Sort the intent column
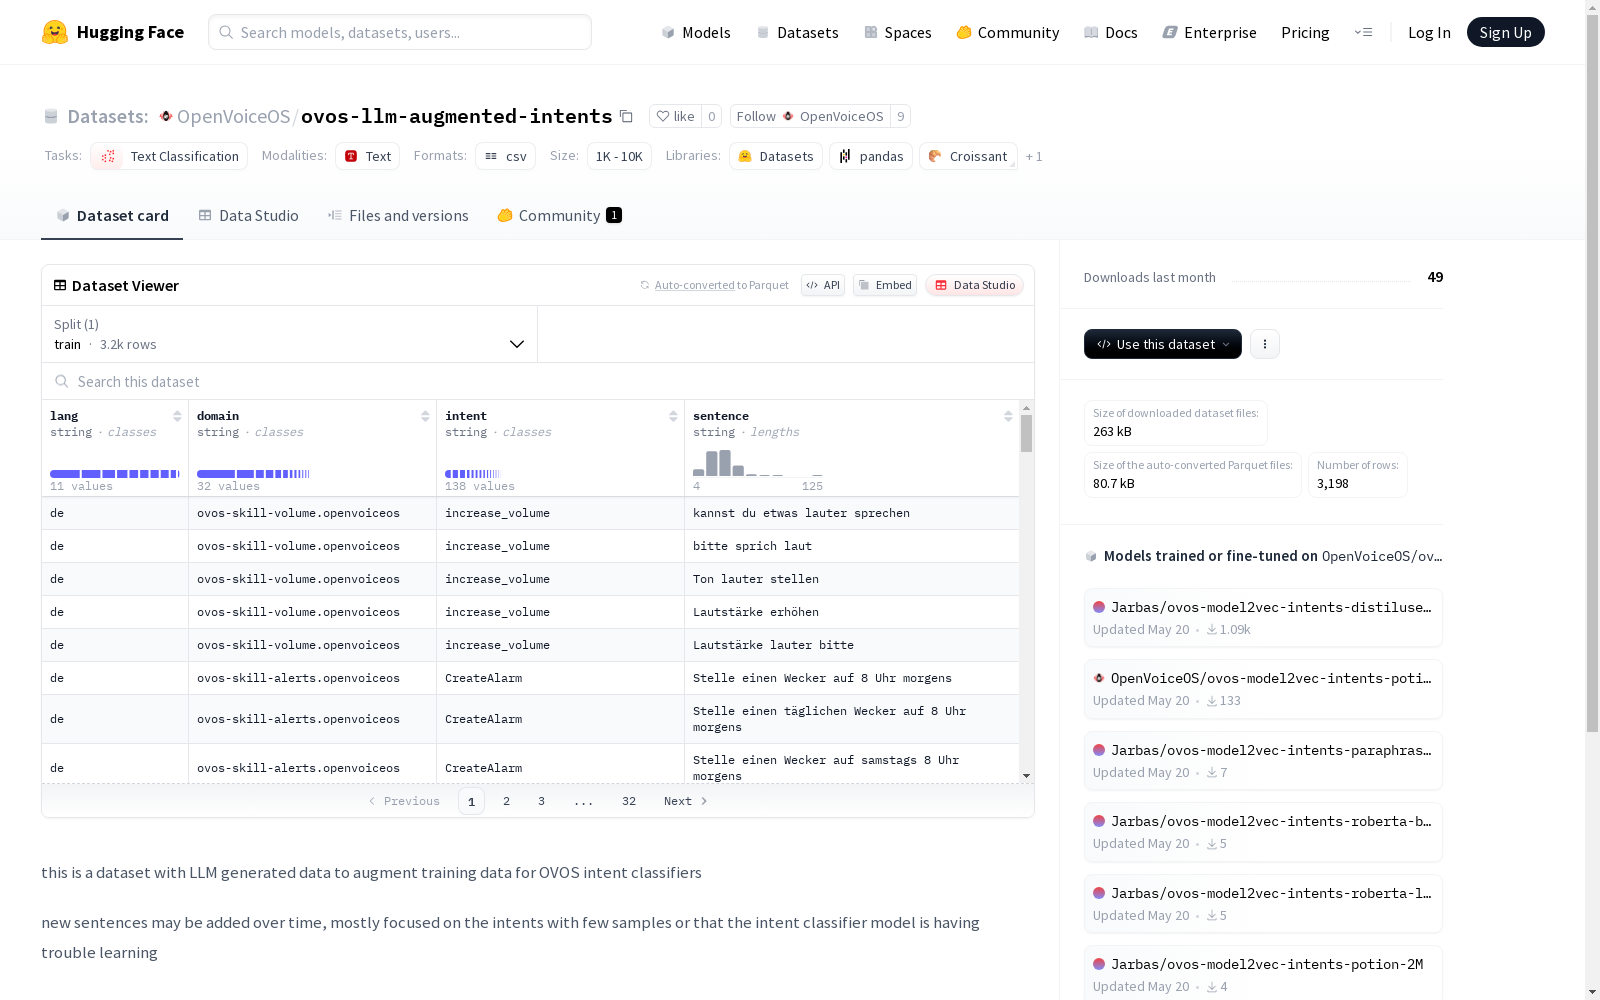The height and width of the screenshot is (1000, 1600). 673,416
